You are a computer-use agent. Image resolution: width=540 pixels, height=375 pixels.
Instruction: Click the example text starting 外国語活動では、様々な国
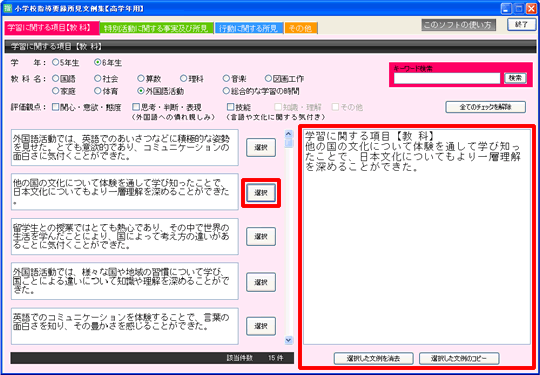pos(125,281)
